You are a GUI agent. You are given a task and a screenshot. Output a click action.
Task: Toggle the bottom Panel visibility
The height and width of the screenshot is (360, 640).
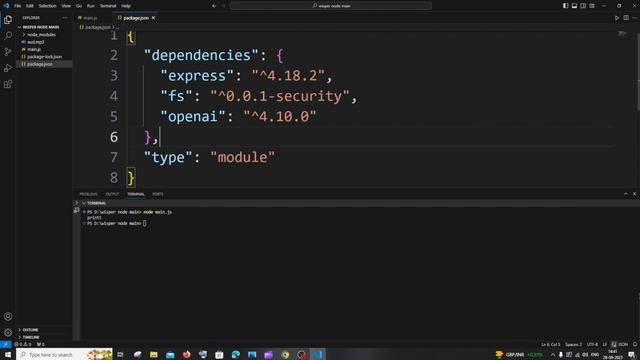[x=574, y=6]
